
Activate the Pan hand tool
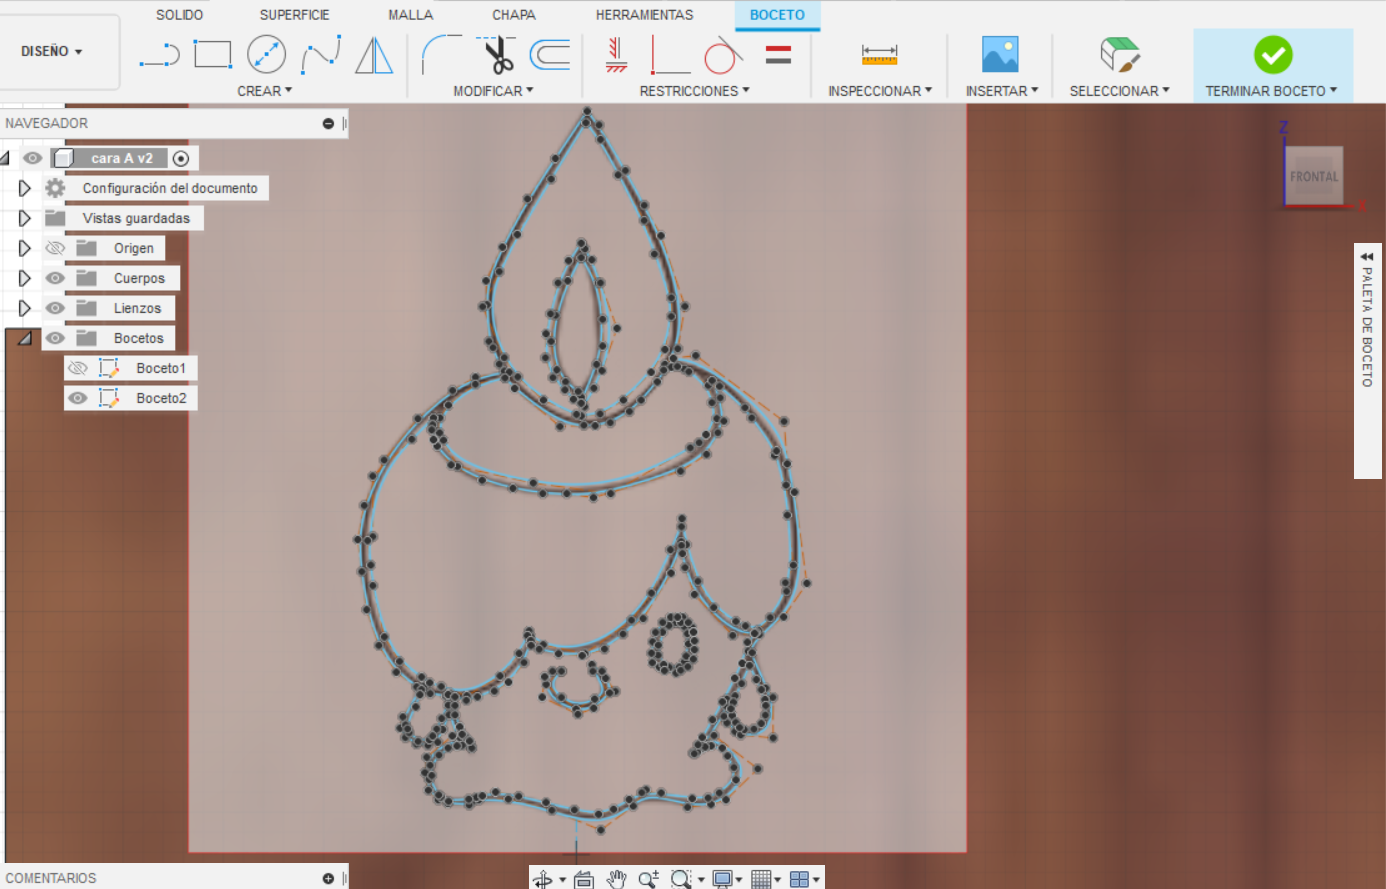[x=617, y=879]
